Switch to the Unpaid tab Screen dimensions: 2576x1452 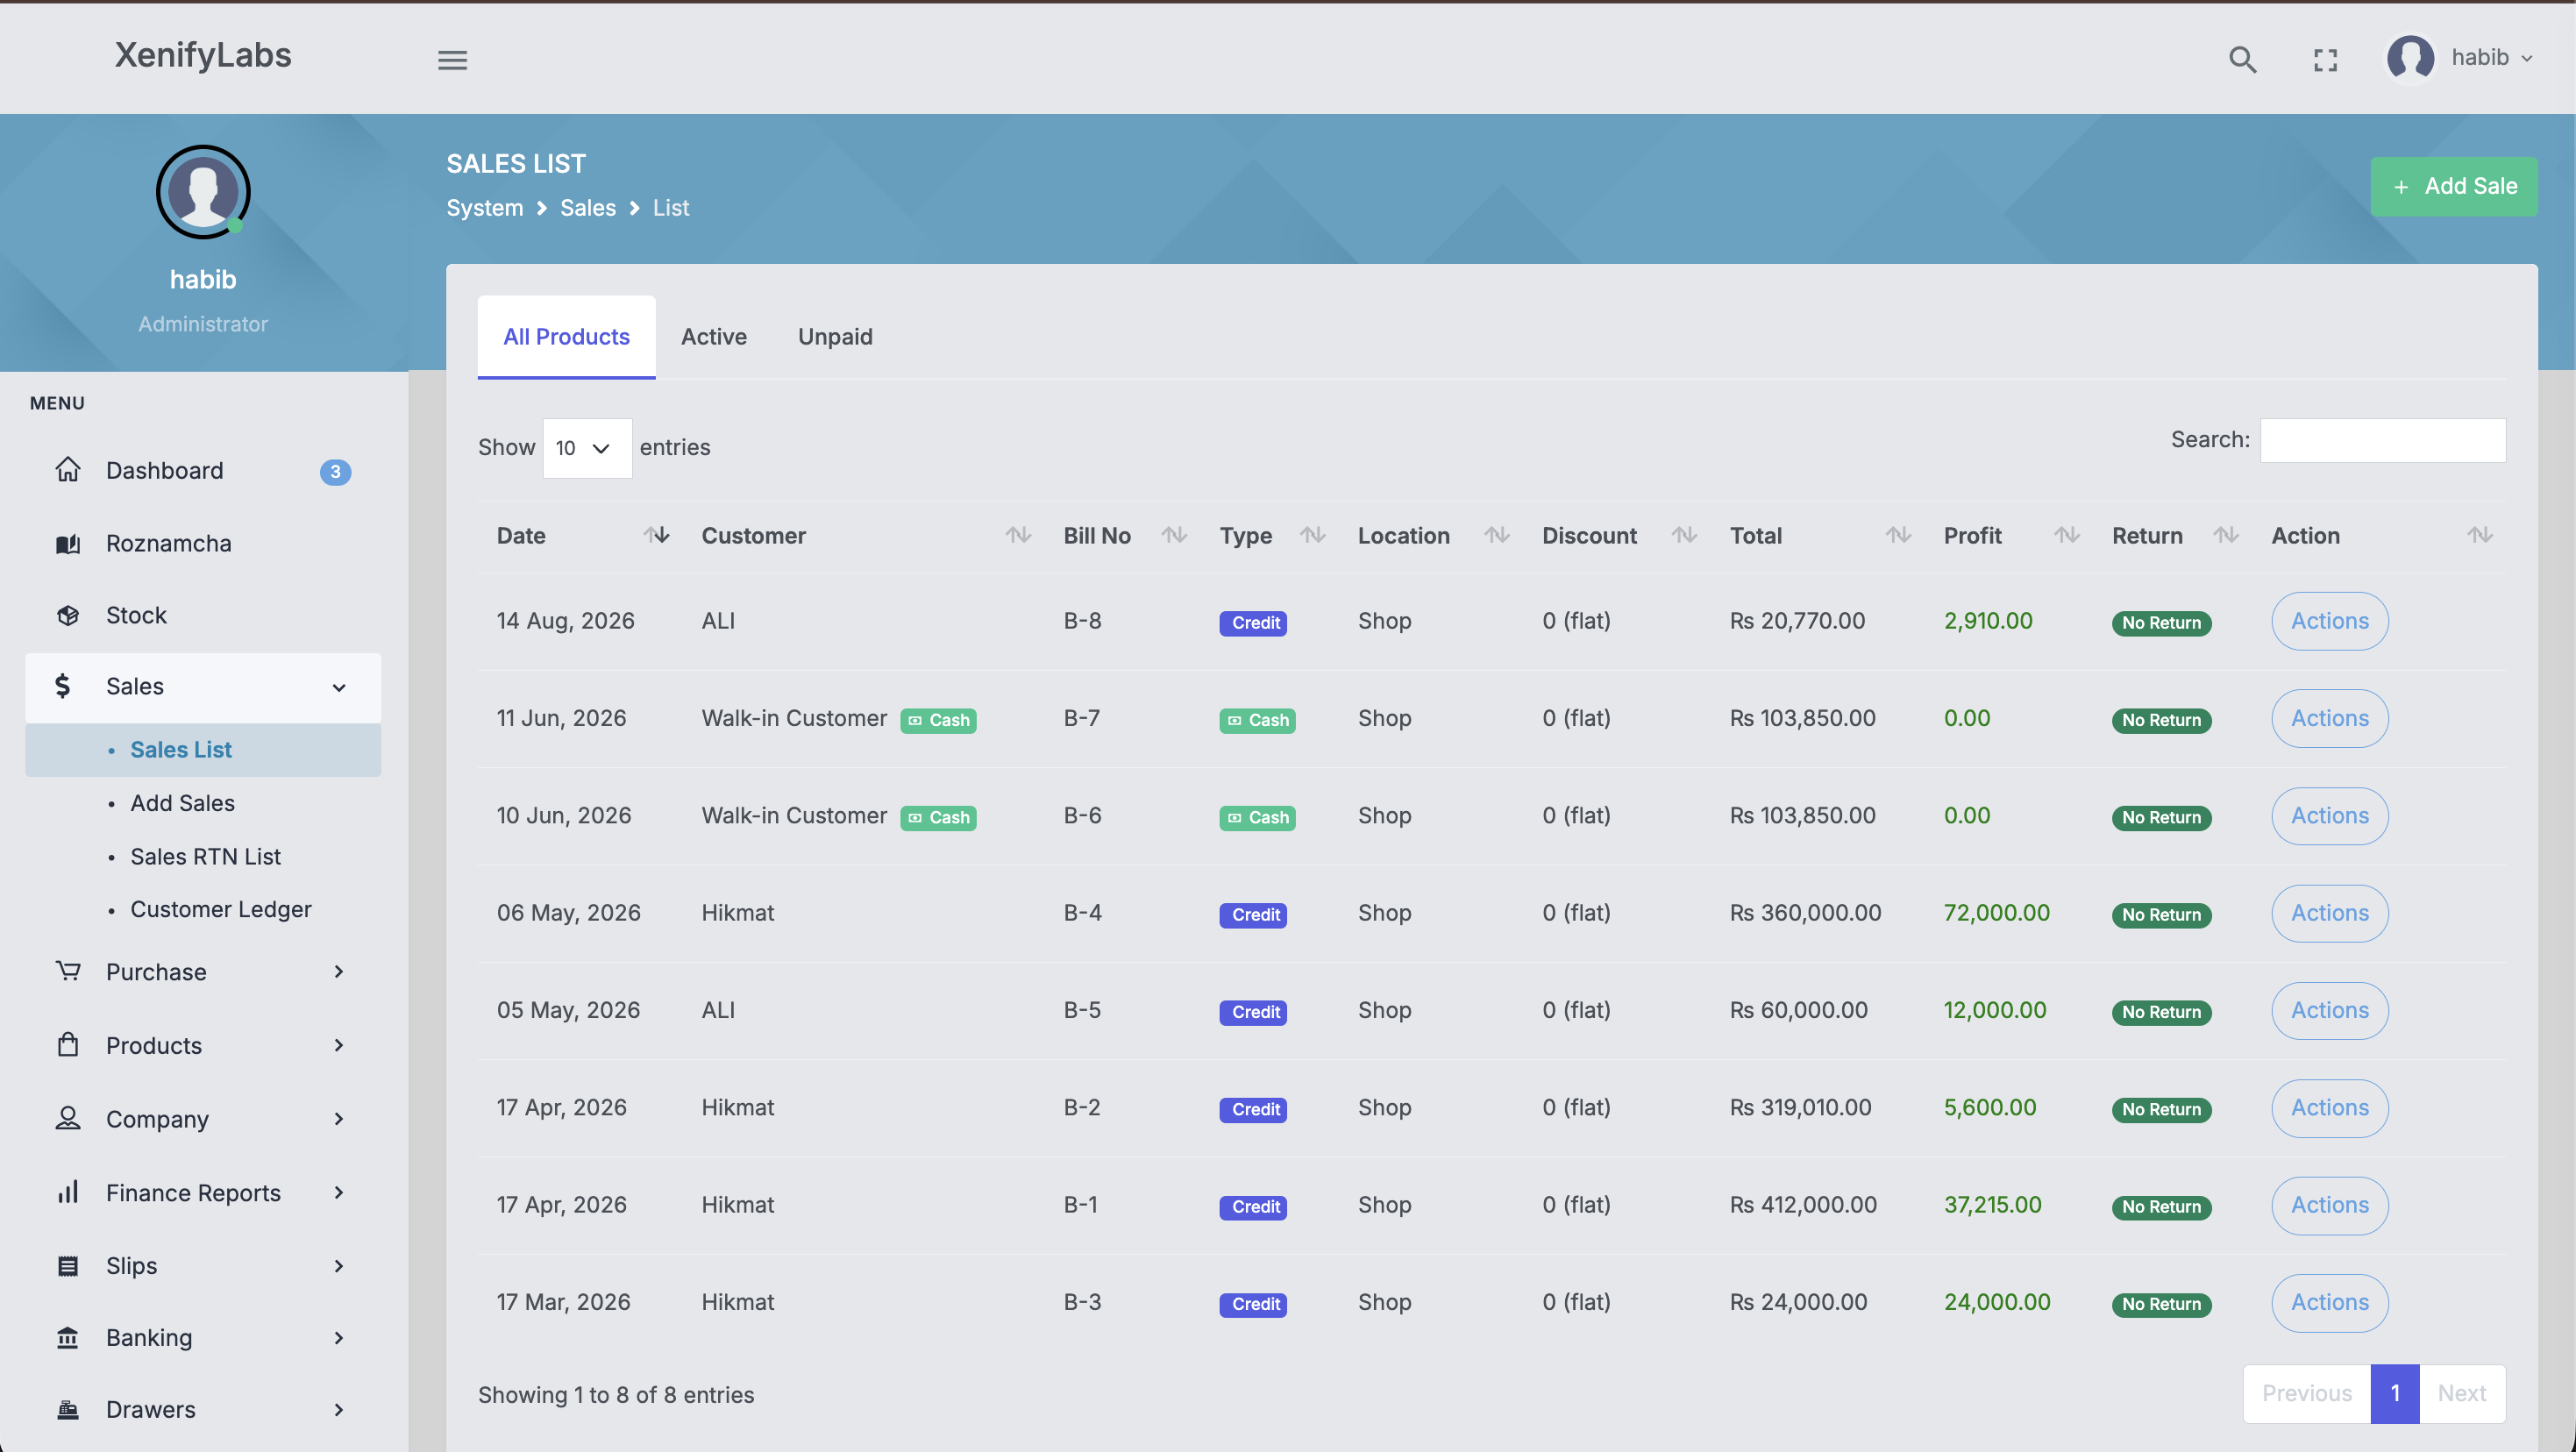pyautogui.click(x=835, y=337)
